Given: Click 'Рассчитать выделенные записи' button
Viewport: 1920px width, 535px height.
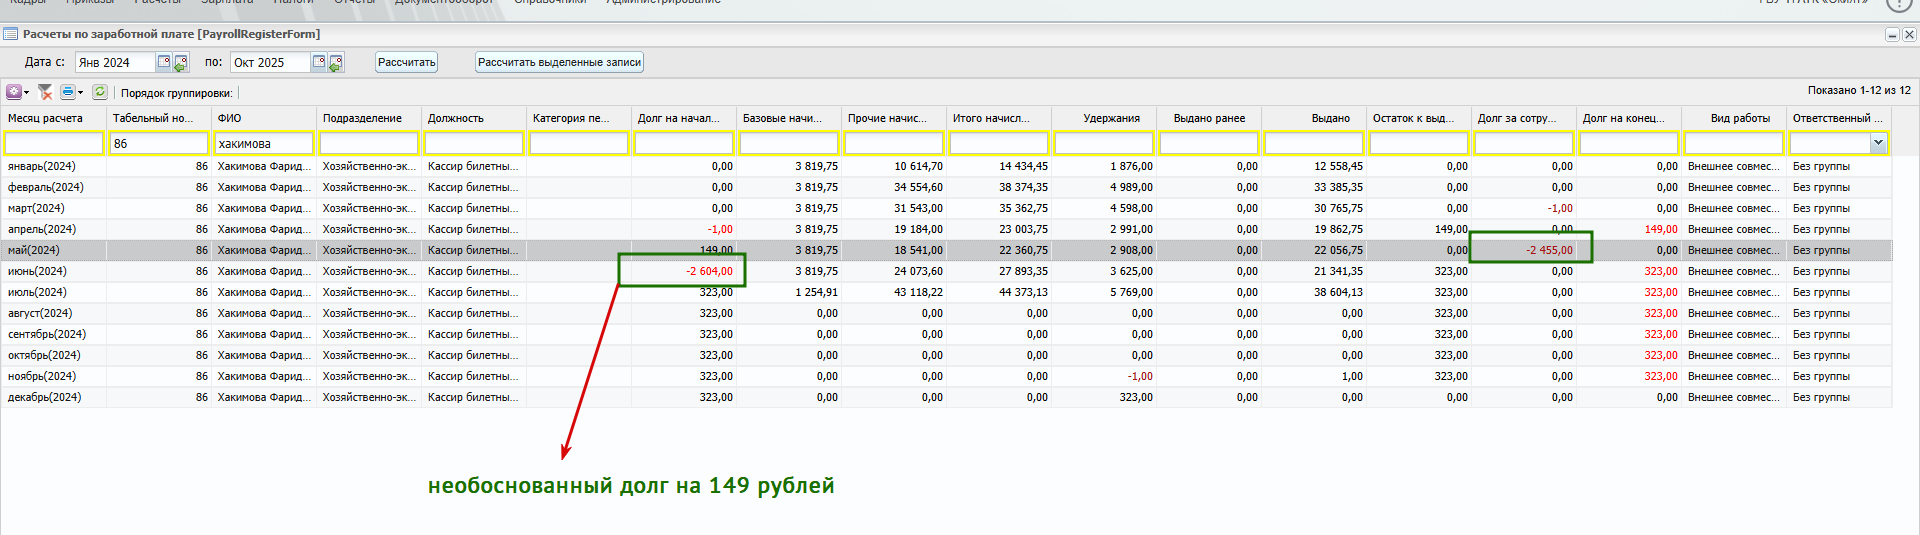Looking at the screenshot, I should [559, 62].
